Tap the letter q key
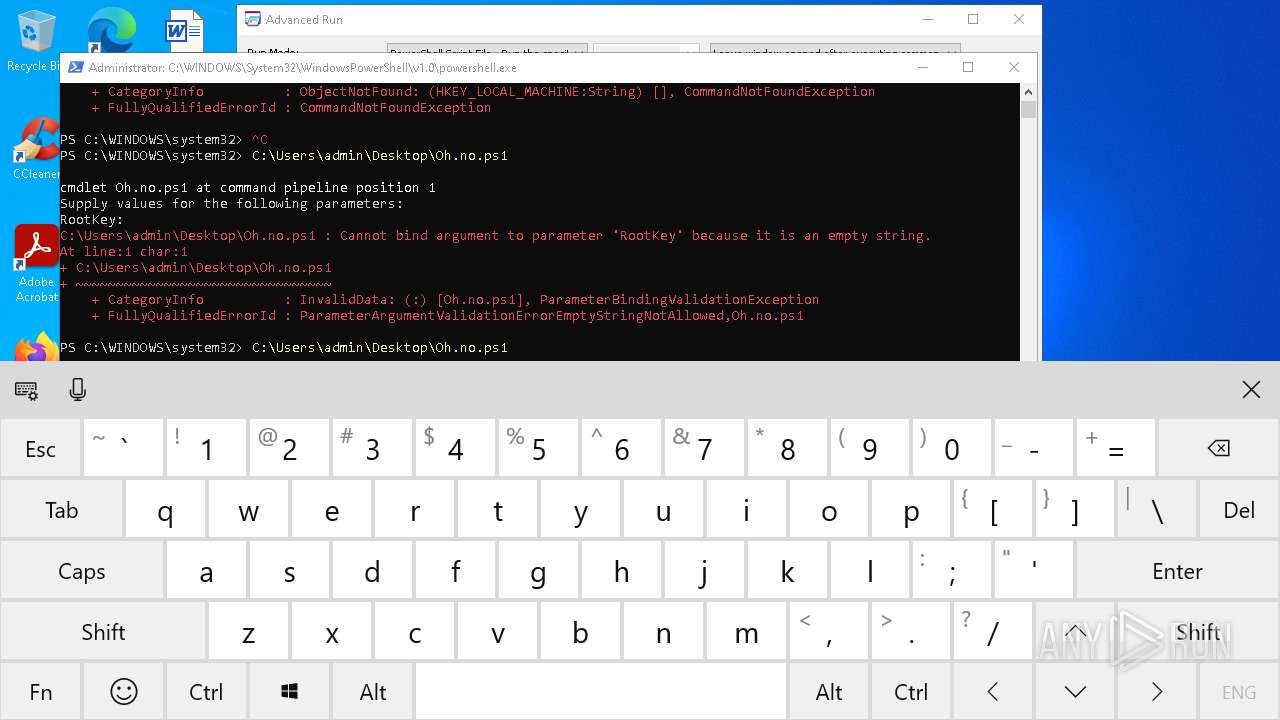Screen dimensions: 1280x720 (x=165, y=510)
